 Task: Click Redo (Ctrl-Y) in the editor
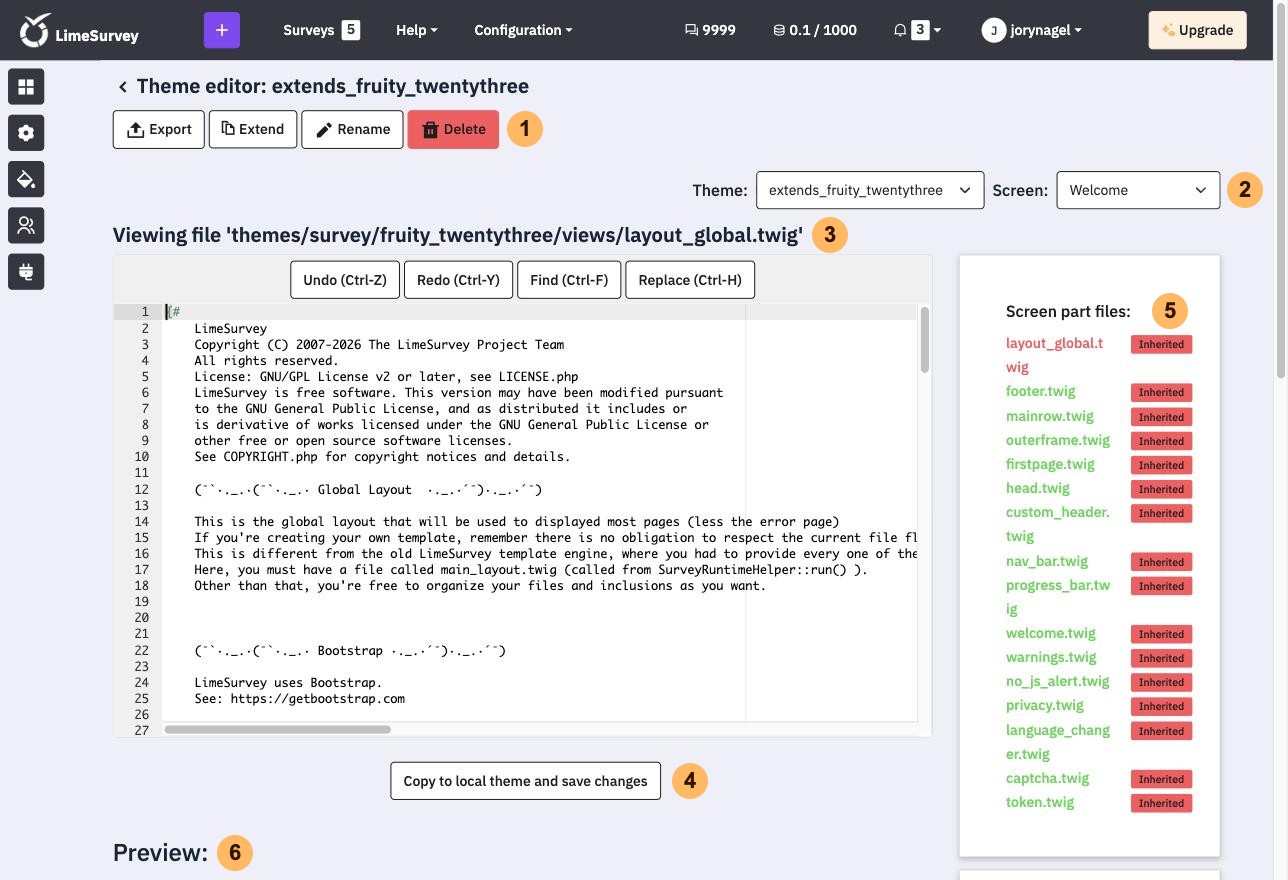coord(458,280)
